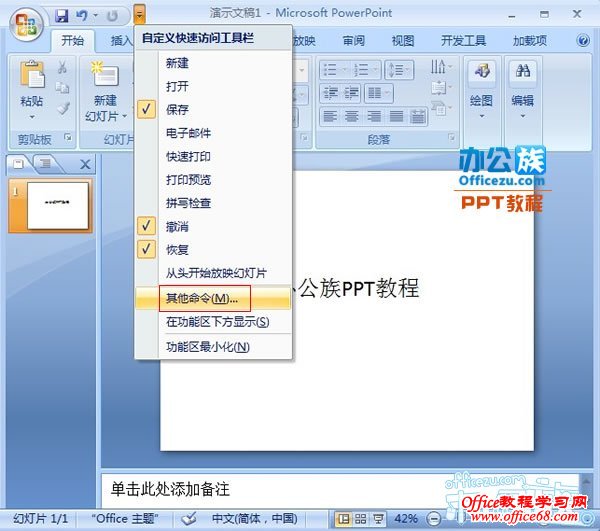Select the 开始 ribbon tab
Viewport: 600px width, 531px height.
[72, 40]
